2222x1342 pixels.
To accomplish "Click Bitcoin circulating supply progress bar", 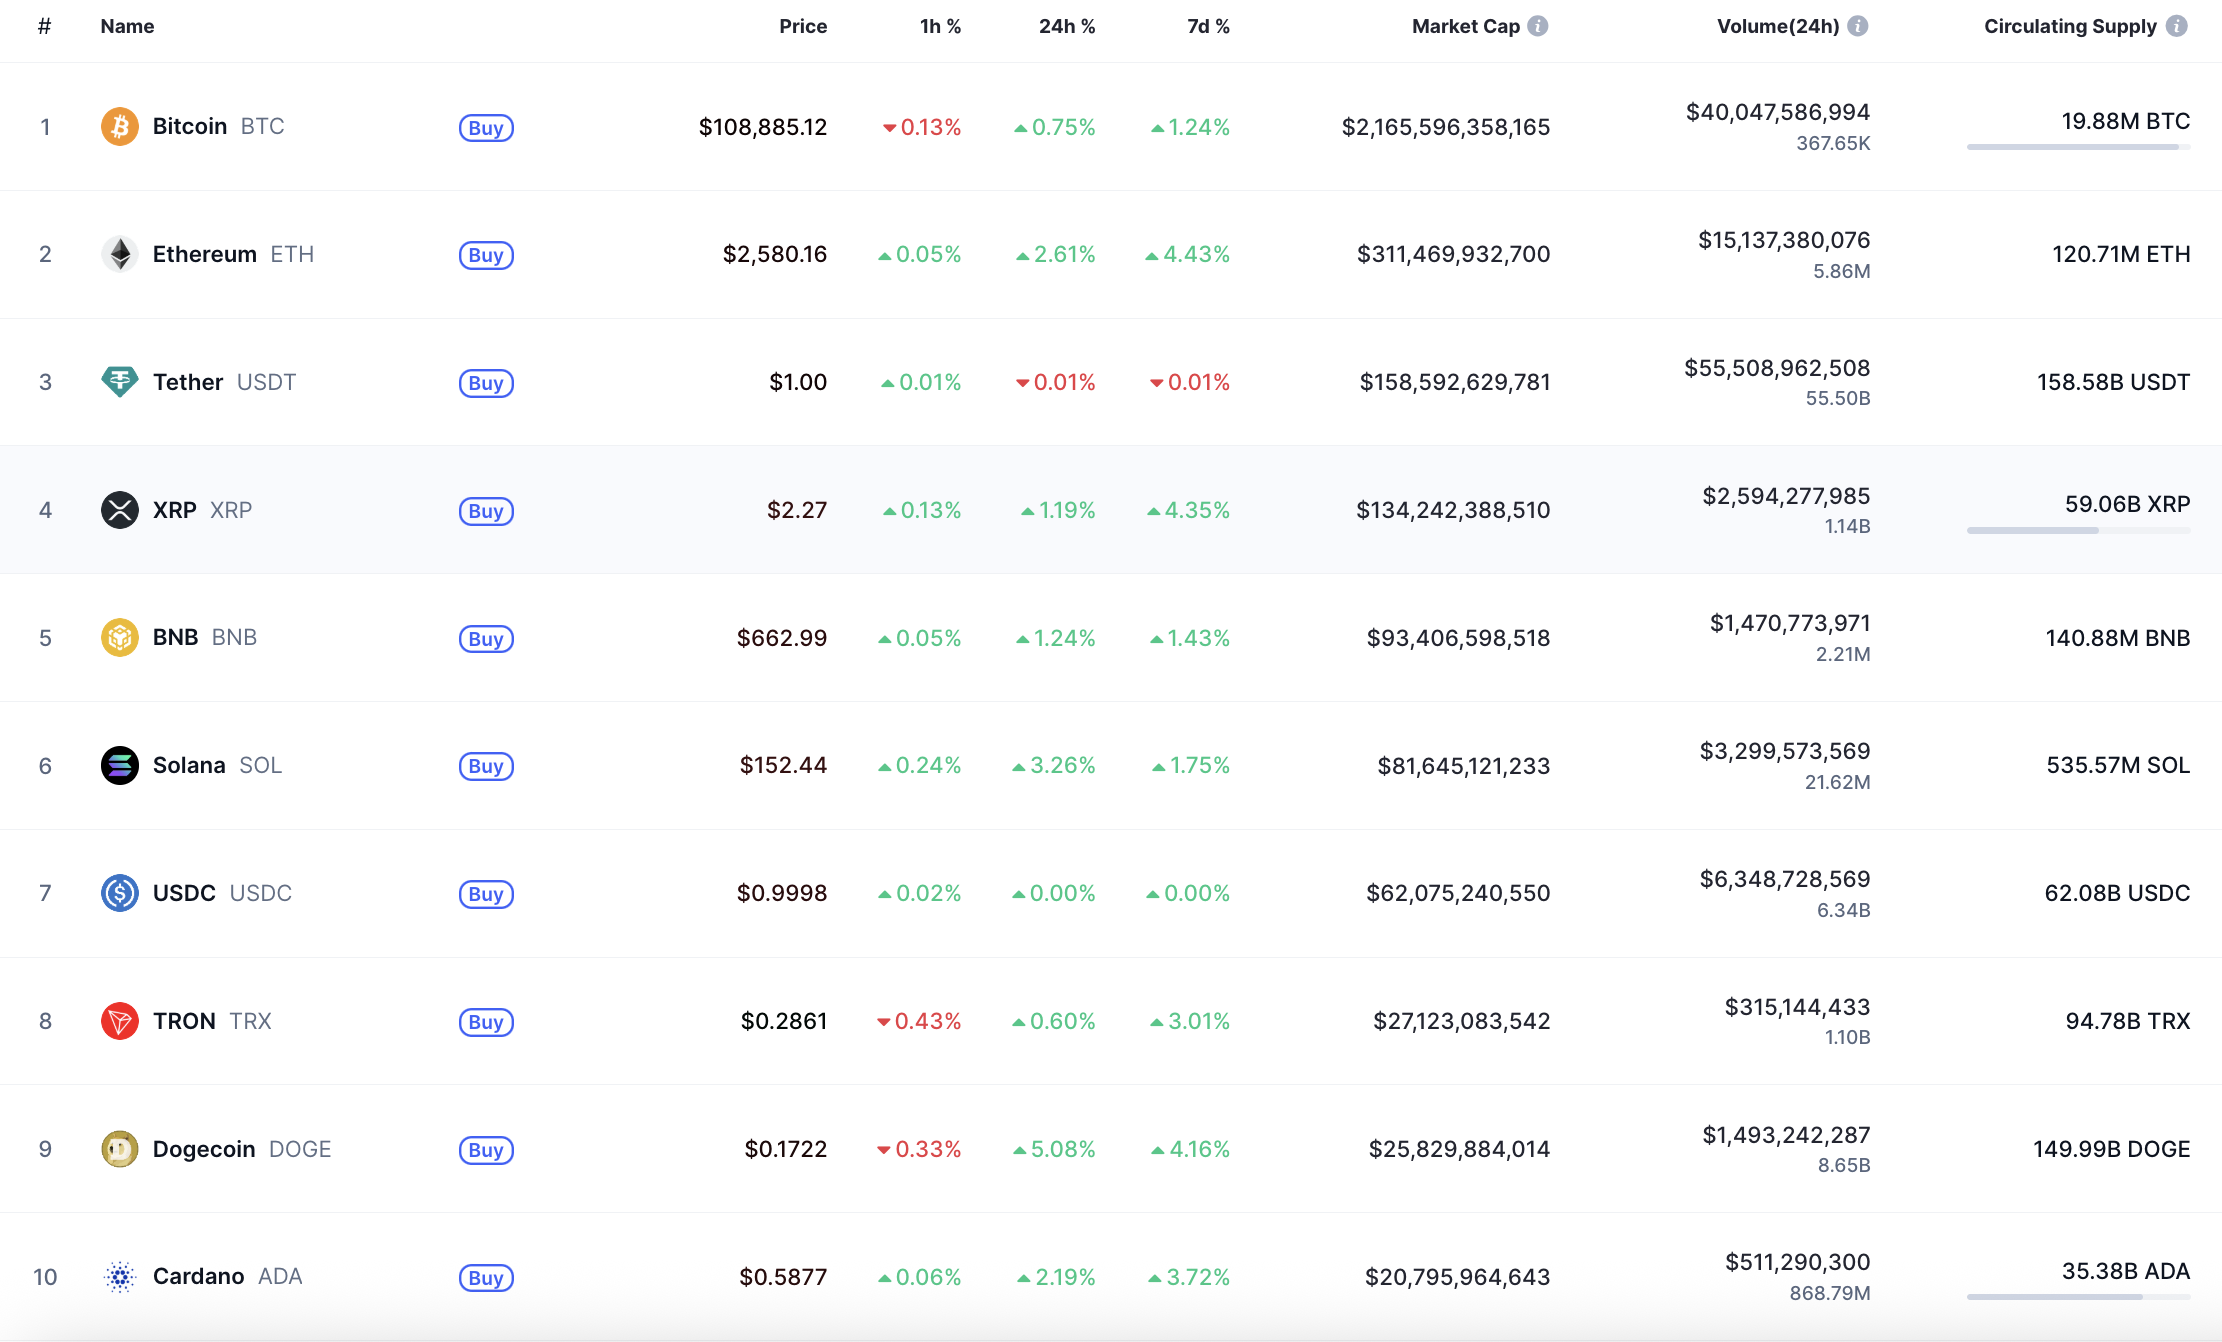I will coord(2077,147).
